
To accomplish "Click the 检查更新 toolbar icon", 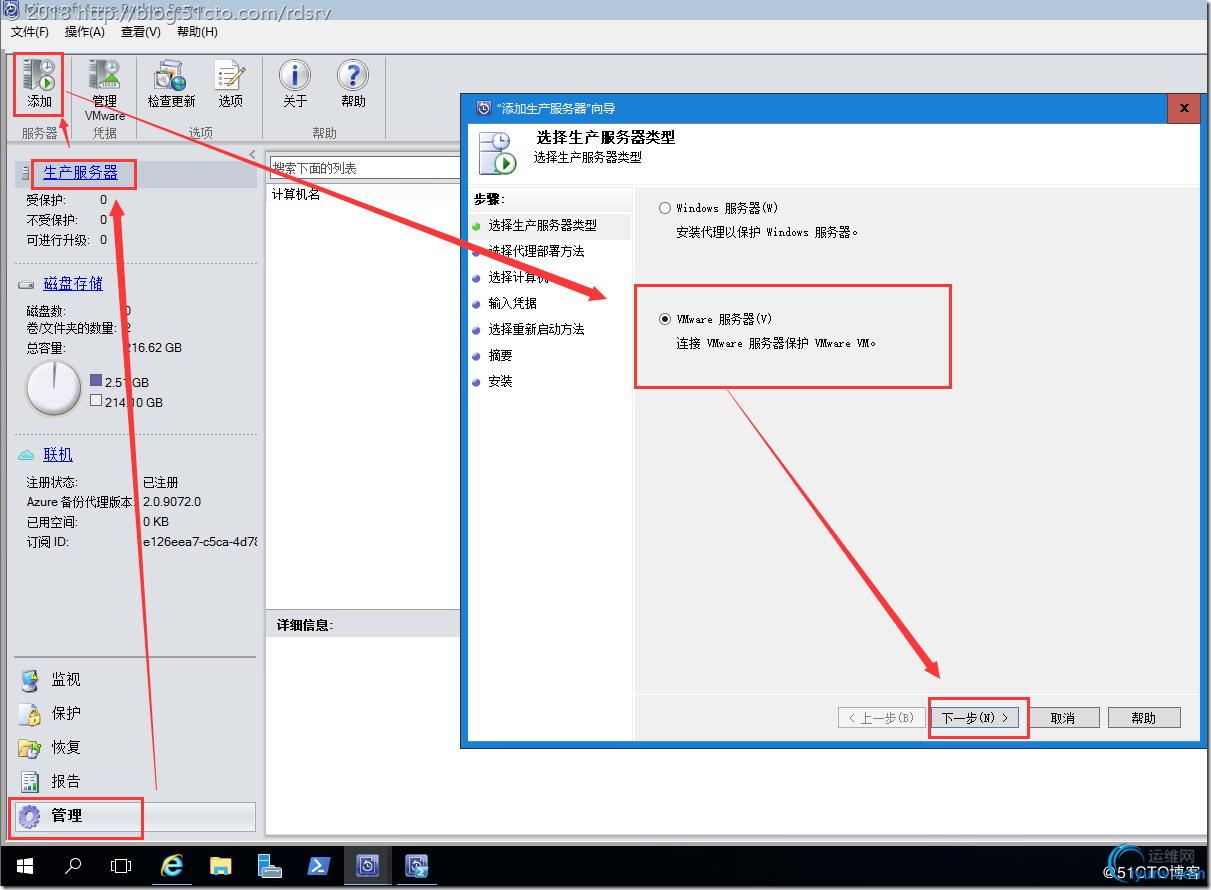I will click(x=171, y=85).
